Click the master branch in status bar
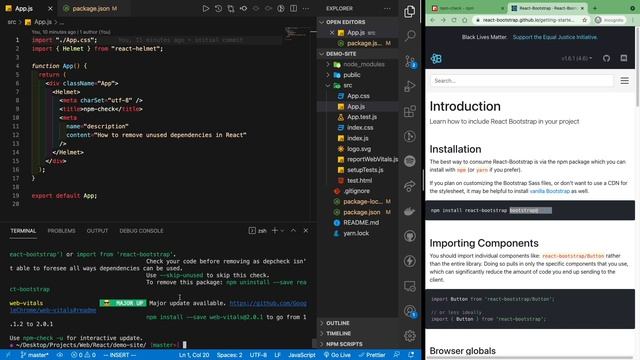 coord(34,355)
